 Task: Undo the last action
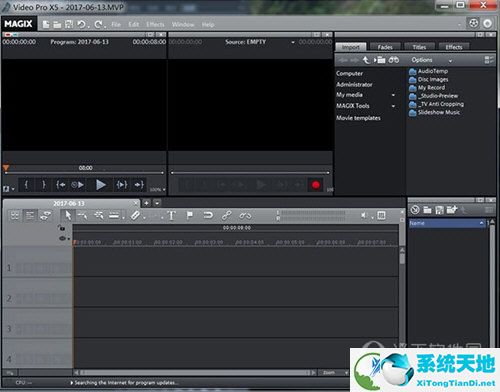[81, 24]
